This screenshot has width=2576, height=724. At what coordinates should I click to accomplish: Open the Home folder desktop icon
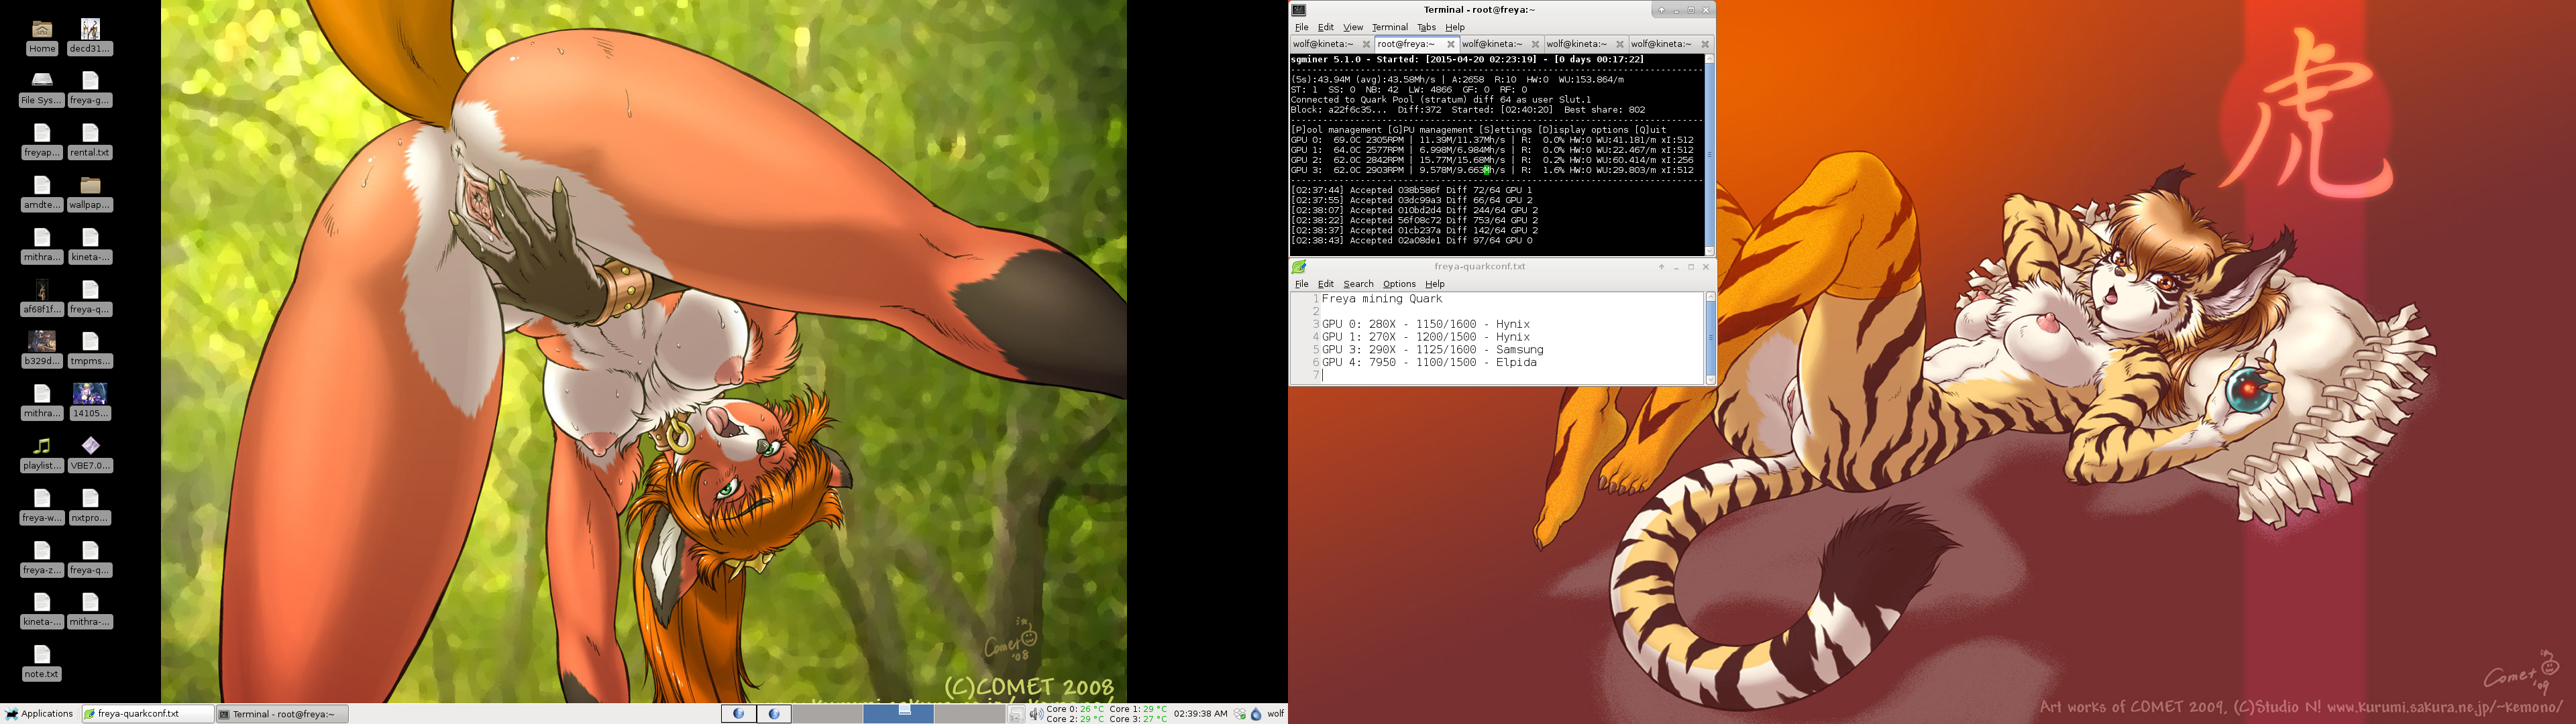tap(42, 37)
